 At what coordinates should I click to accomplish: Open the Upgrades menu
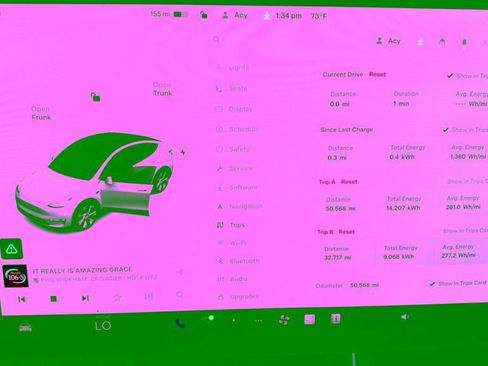(238, 296)
